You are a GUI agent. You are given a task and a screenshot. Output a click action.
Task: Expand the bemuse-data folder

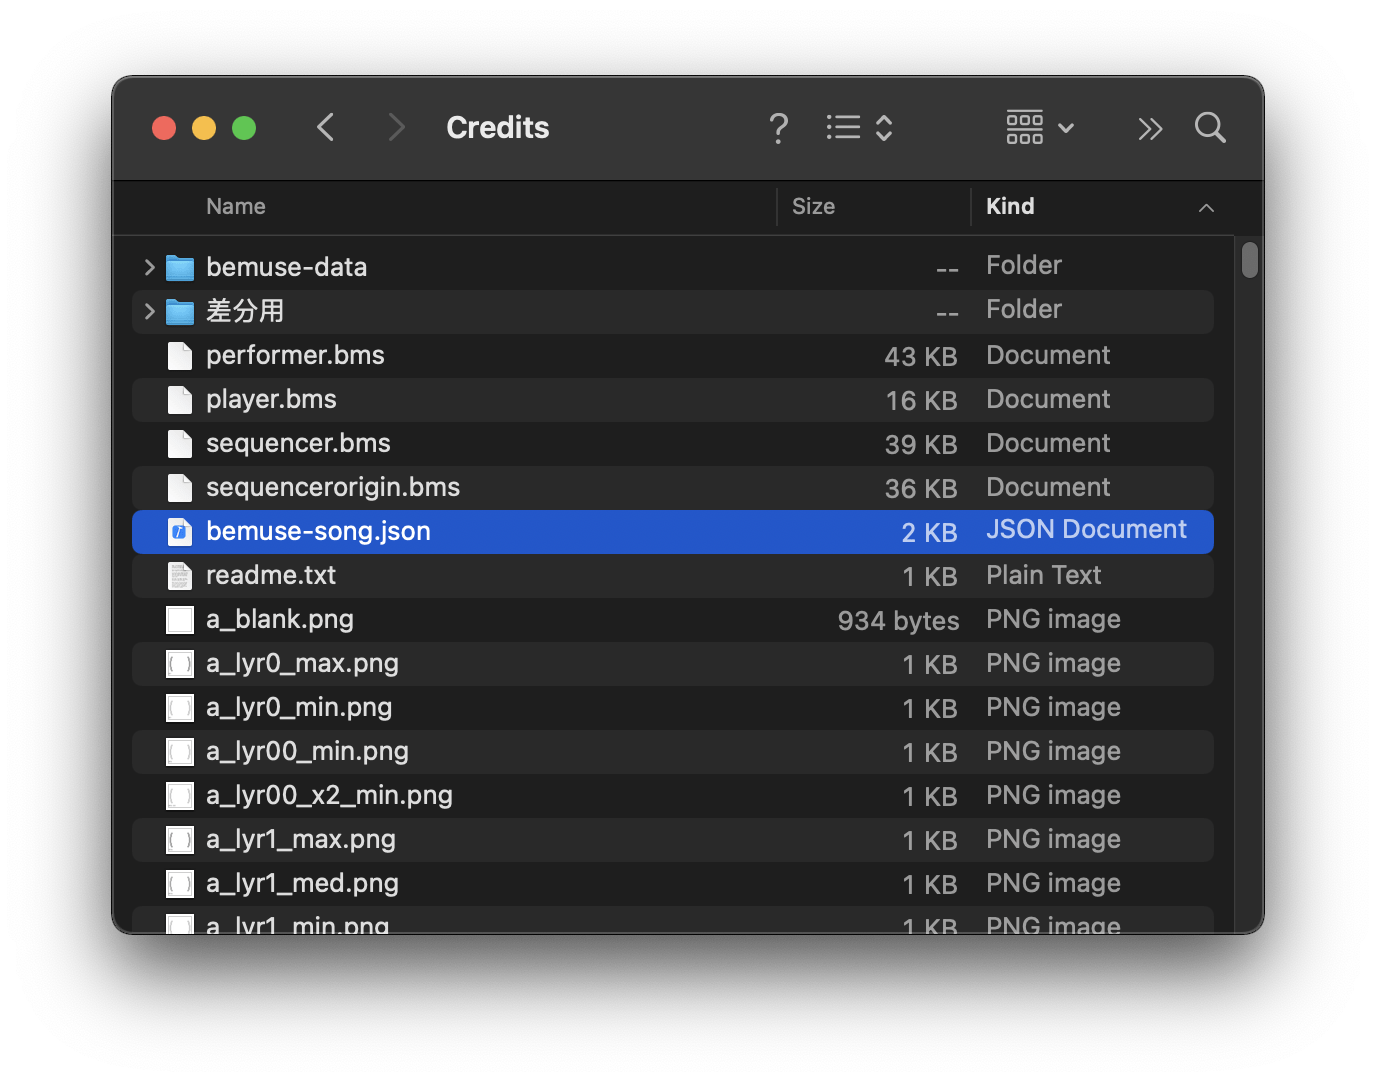(x=148, y=267)
